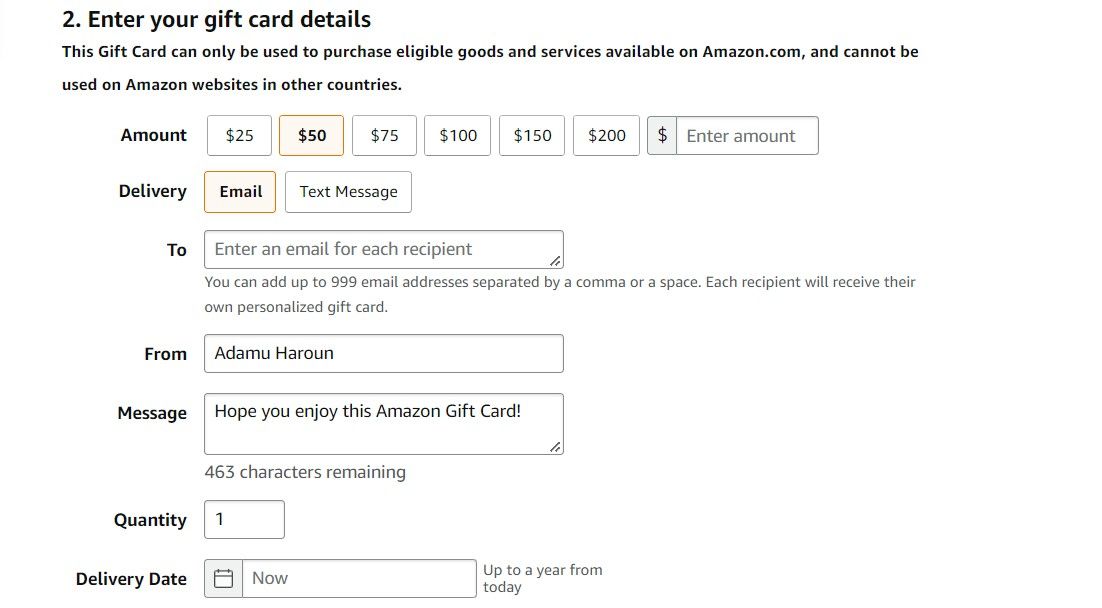Screen dimensions: 1102x608
Task: Select the Email delivery option
Action: point(239,191)
